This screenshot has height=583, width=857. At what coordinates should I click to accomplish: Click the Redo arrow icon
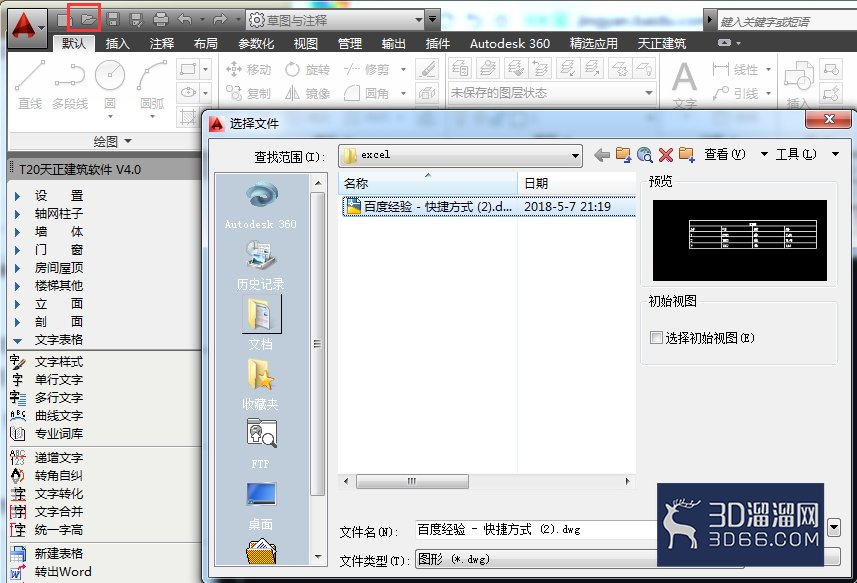220,20
